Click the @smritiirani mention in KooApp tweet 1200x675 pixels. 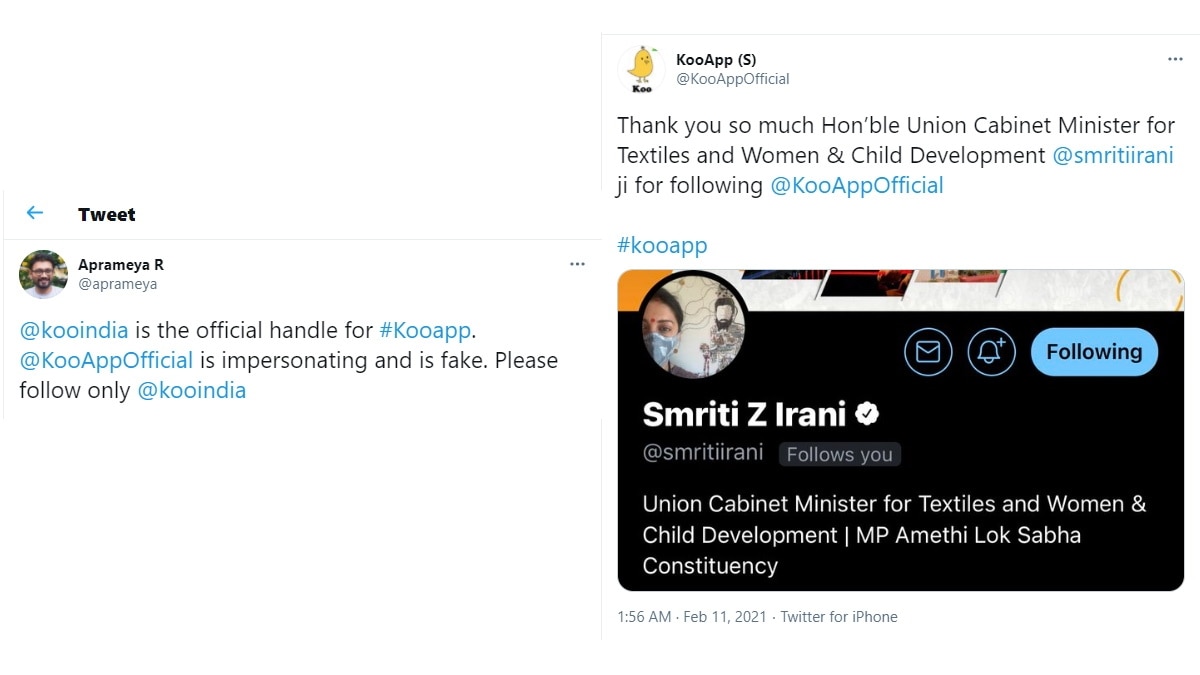[x=1113, y=155]
